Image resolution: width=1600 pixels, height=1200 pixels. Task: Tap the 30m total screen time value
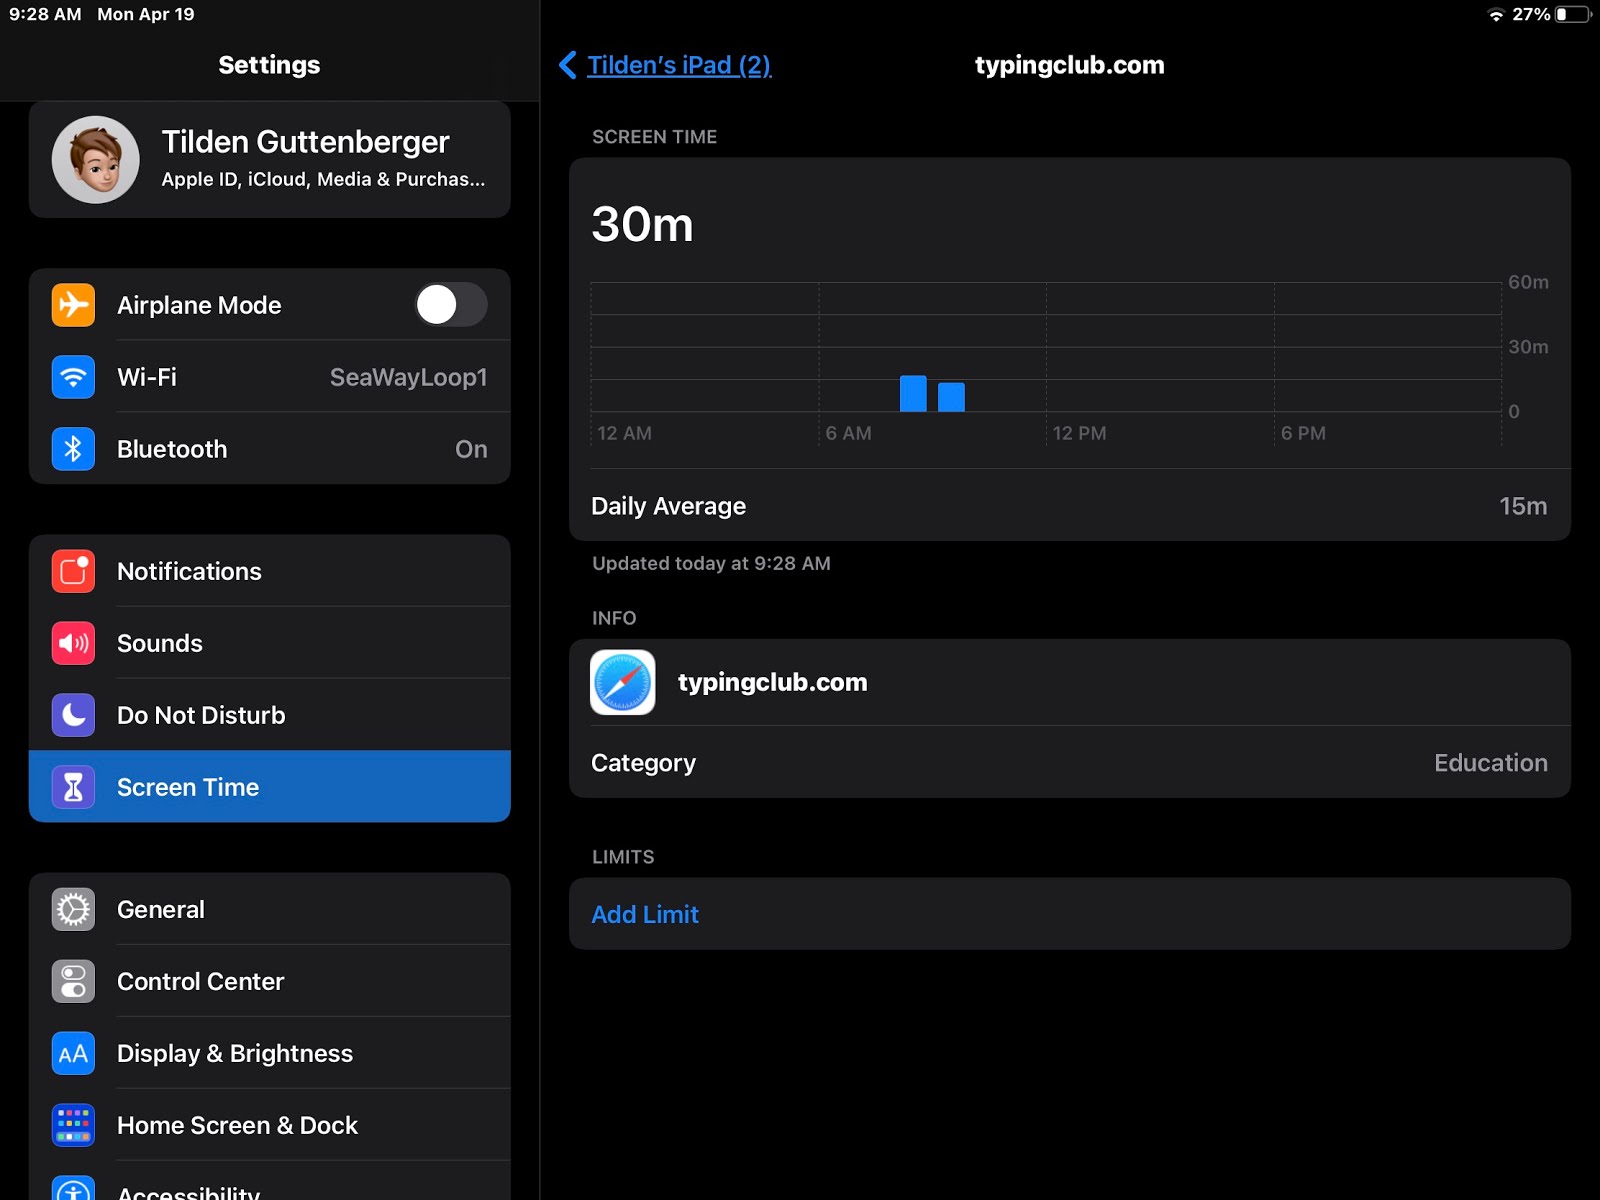point(642,224)
